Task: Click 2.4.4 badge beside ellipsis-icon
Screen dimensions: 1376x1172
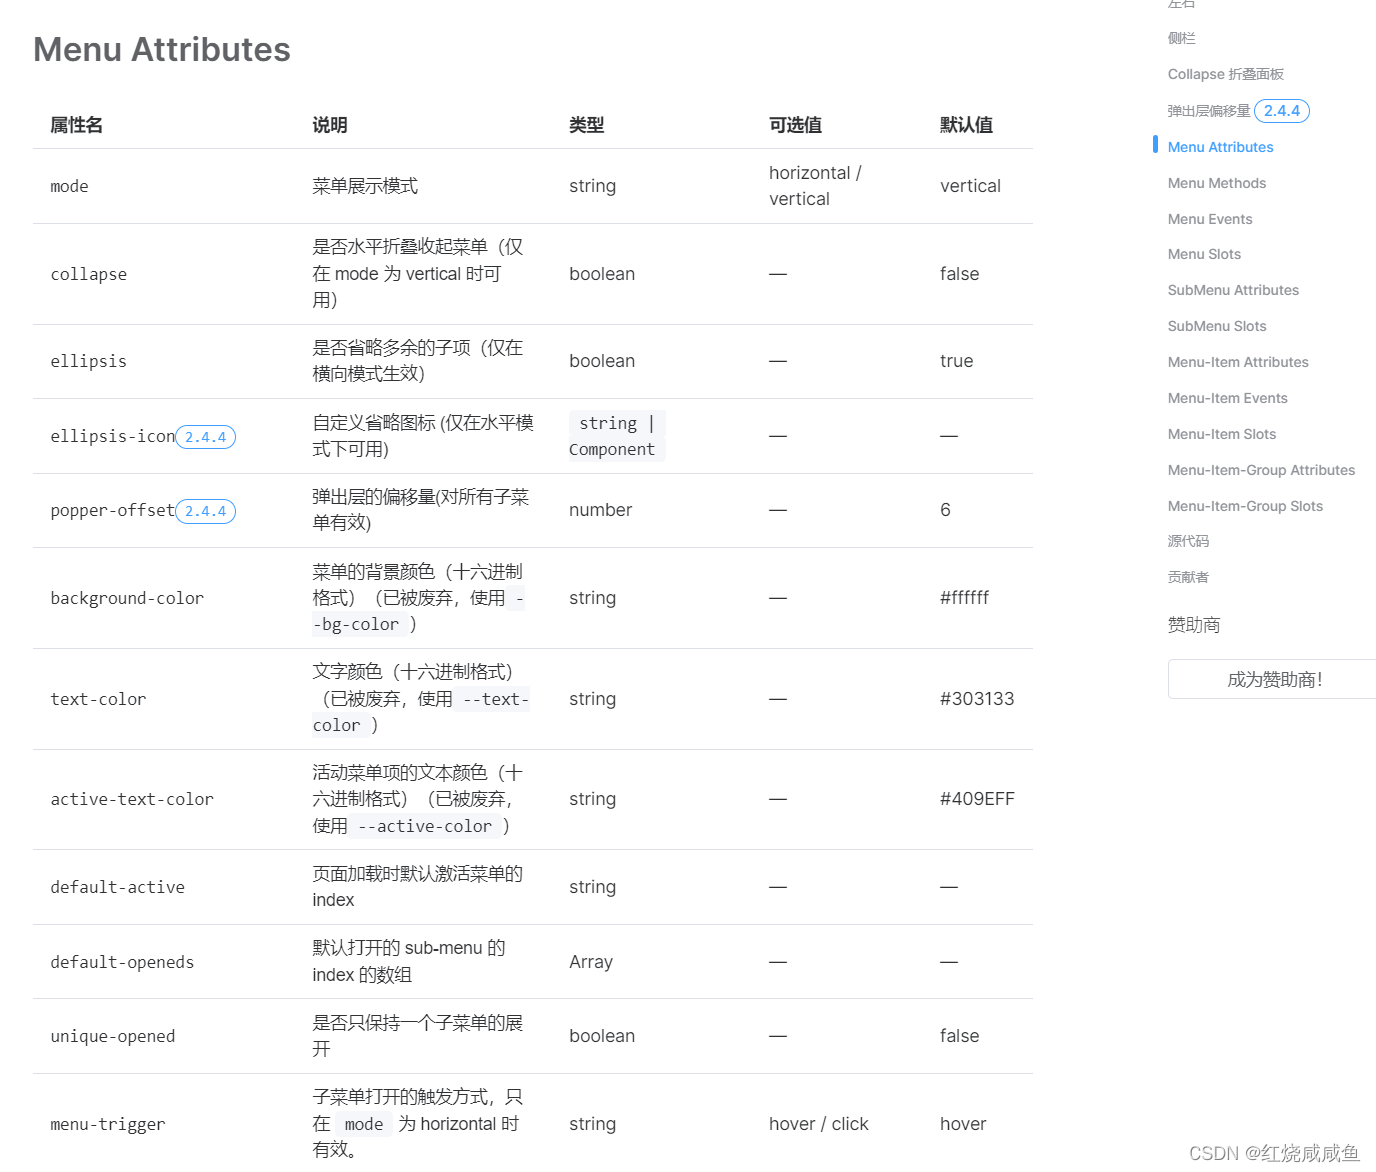Action: 205,437
